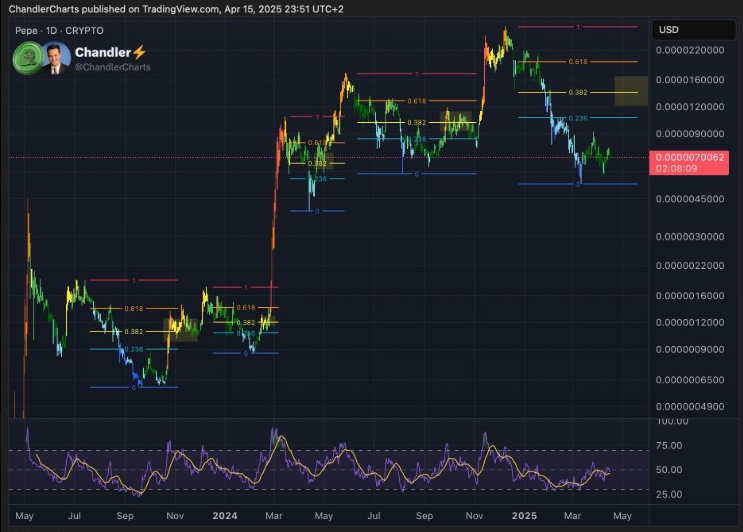743x532 pixels.
Task: Click the countdown timer 02:08:09
Action: 676,168
